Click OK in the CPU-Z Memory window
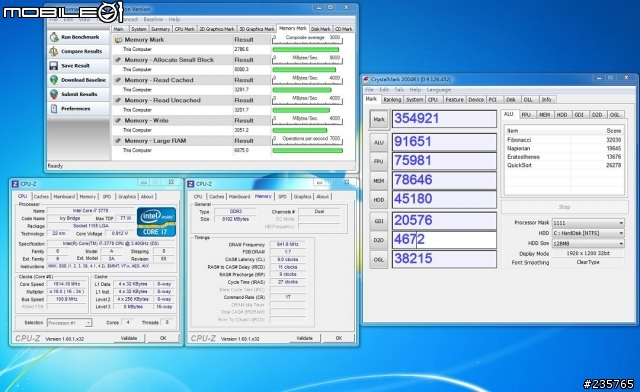The image size is (640, 392). point(338,338)
